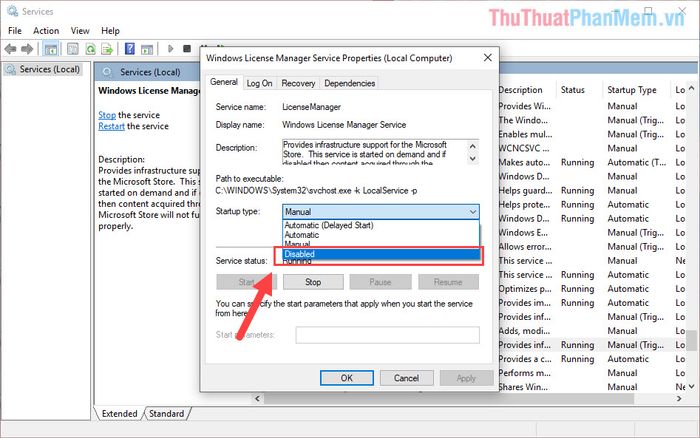Click the services list vertical scrollbar thumb
700x438 pixels.
(691, 341)
